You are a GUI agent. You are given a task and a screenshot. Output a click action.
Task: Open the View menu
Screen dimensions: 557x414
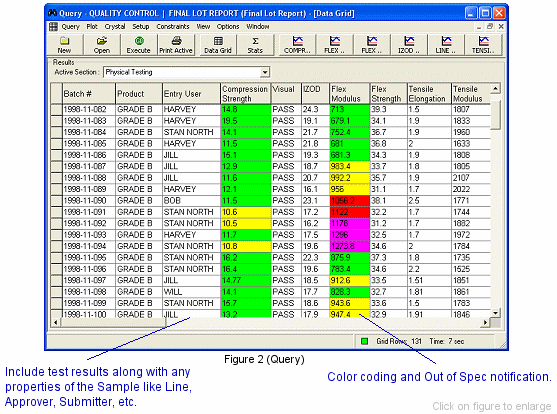203,27
